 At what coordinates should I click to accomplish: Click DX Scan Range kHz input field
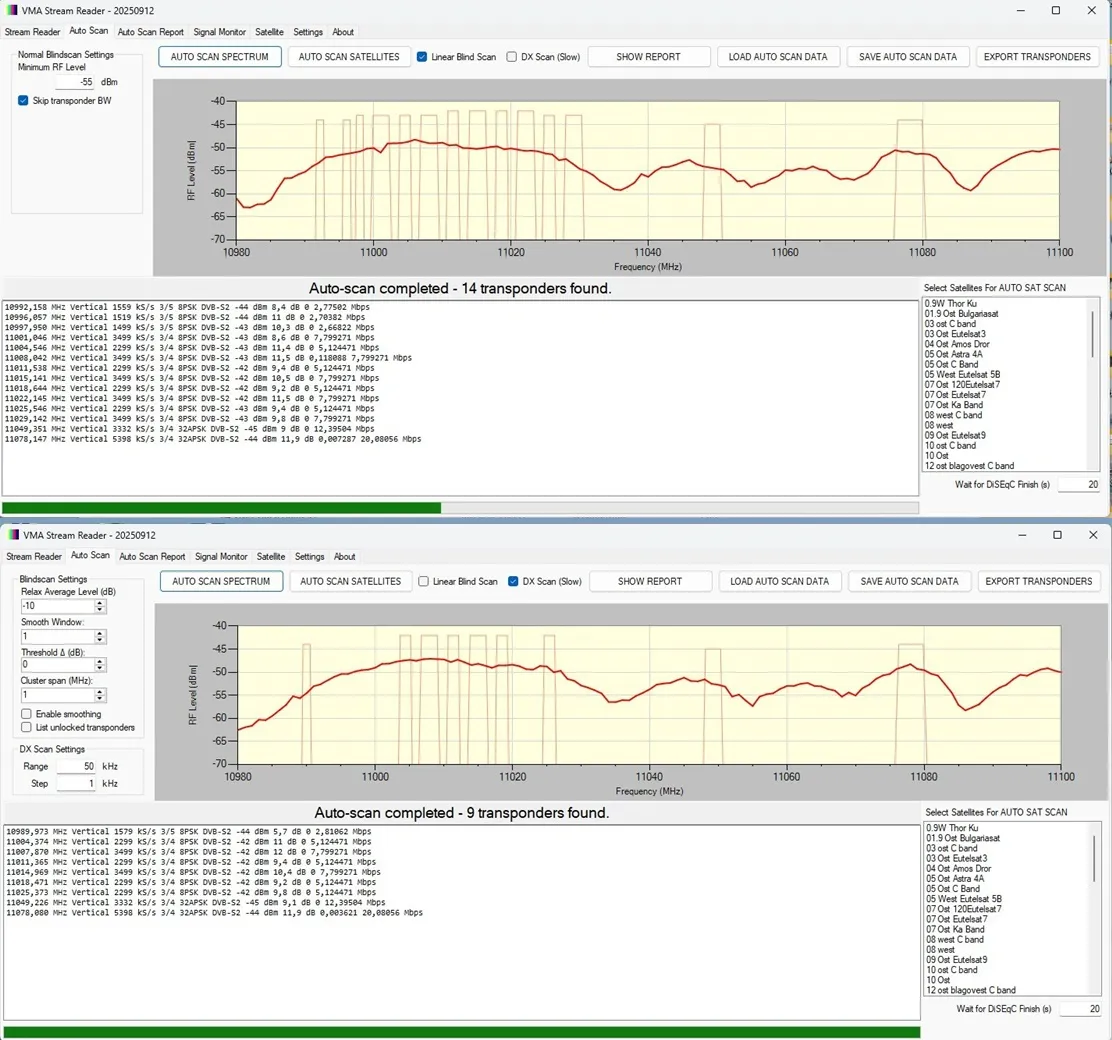pyautogui.click(x=76, y=766)
